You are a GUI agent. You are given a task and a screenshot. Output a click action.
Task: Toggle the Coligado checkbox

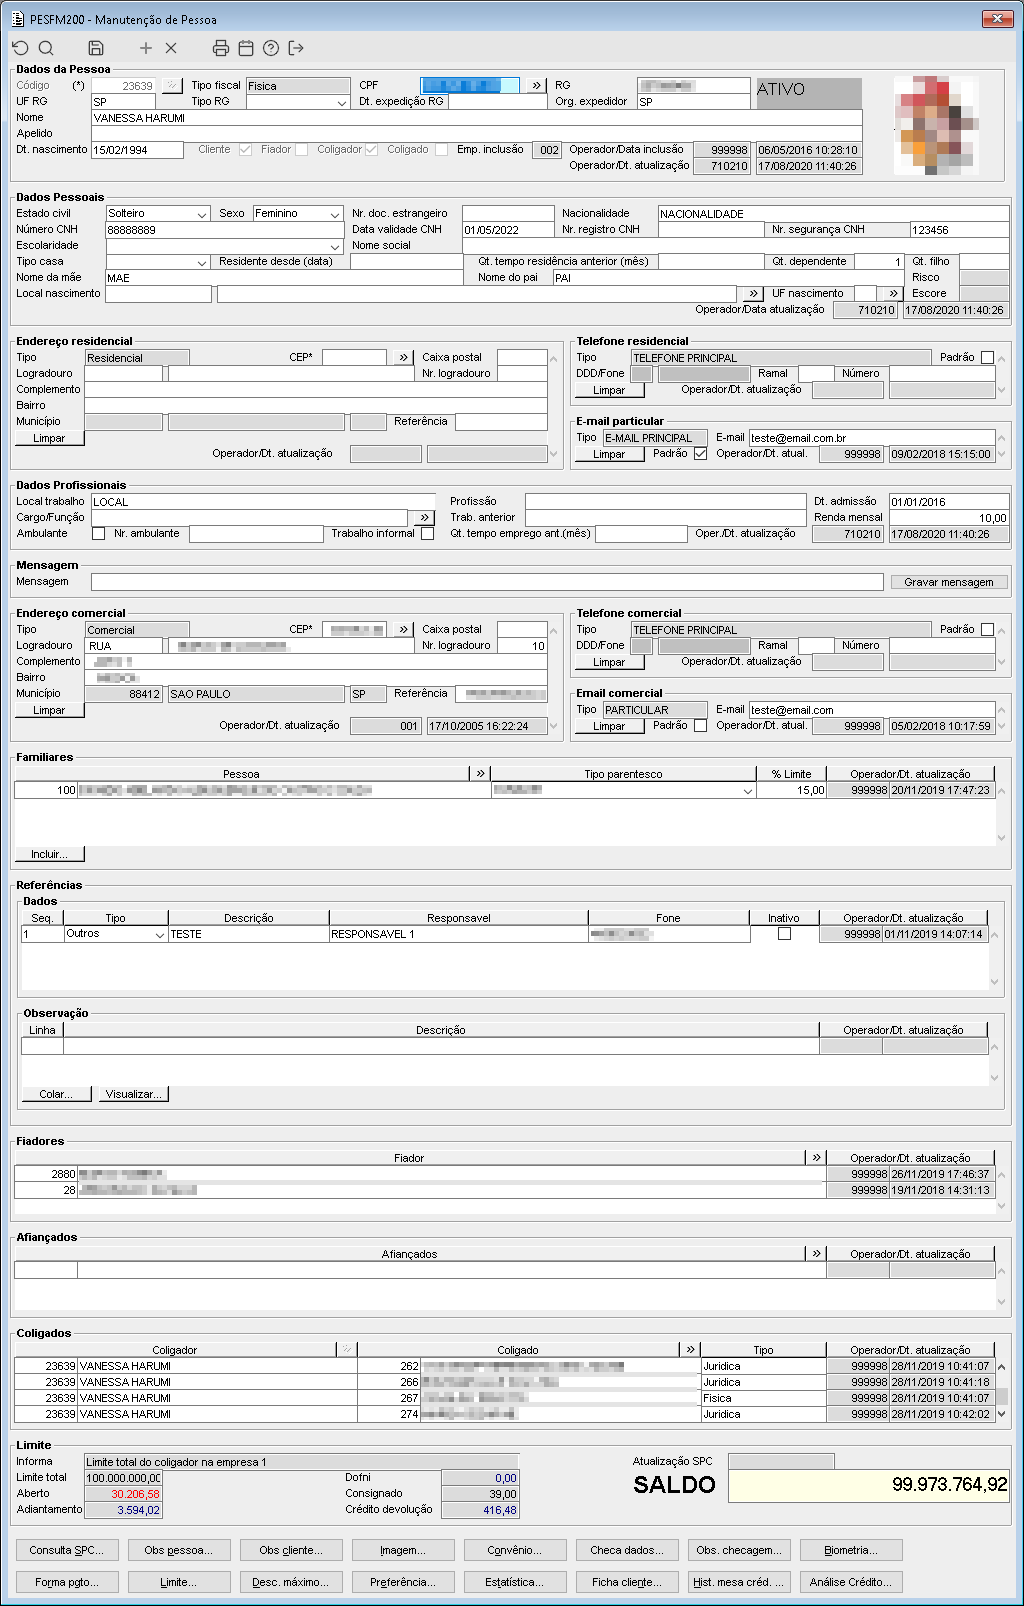coord(442,150)
